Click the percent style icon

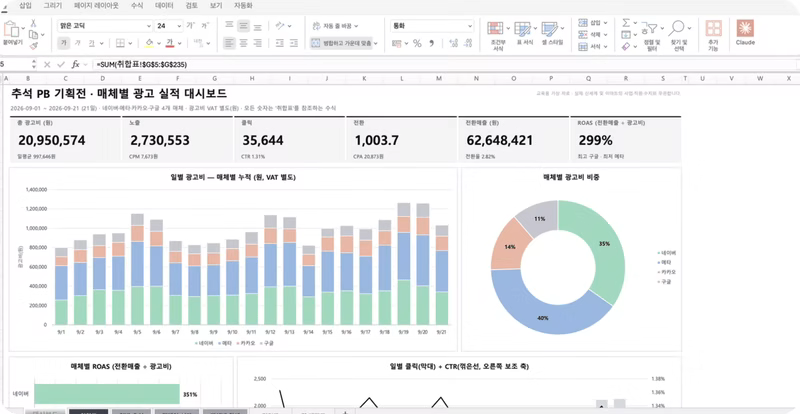(417, 43)
